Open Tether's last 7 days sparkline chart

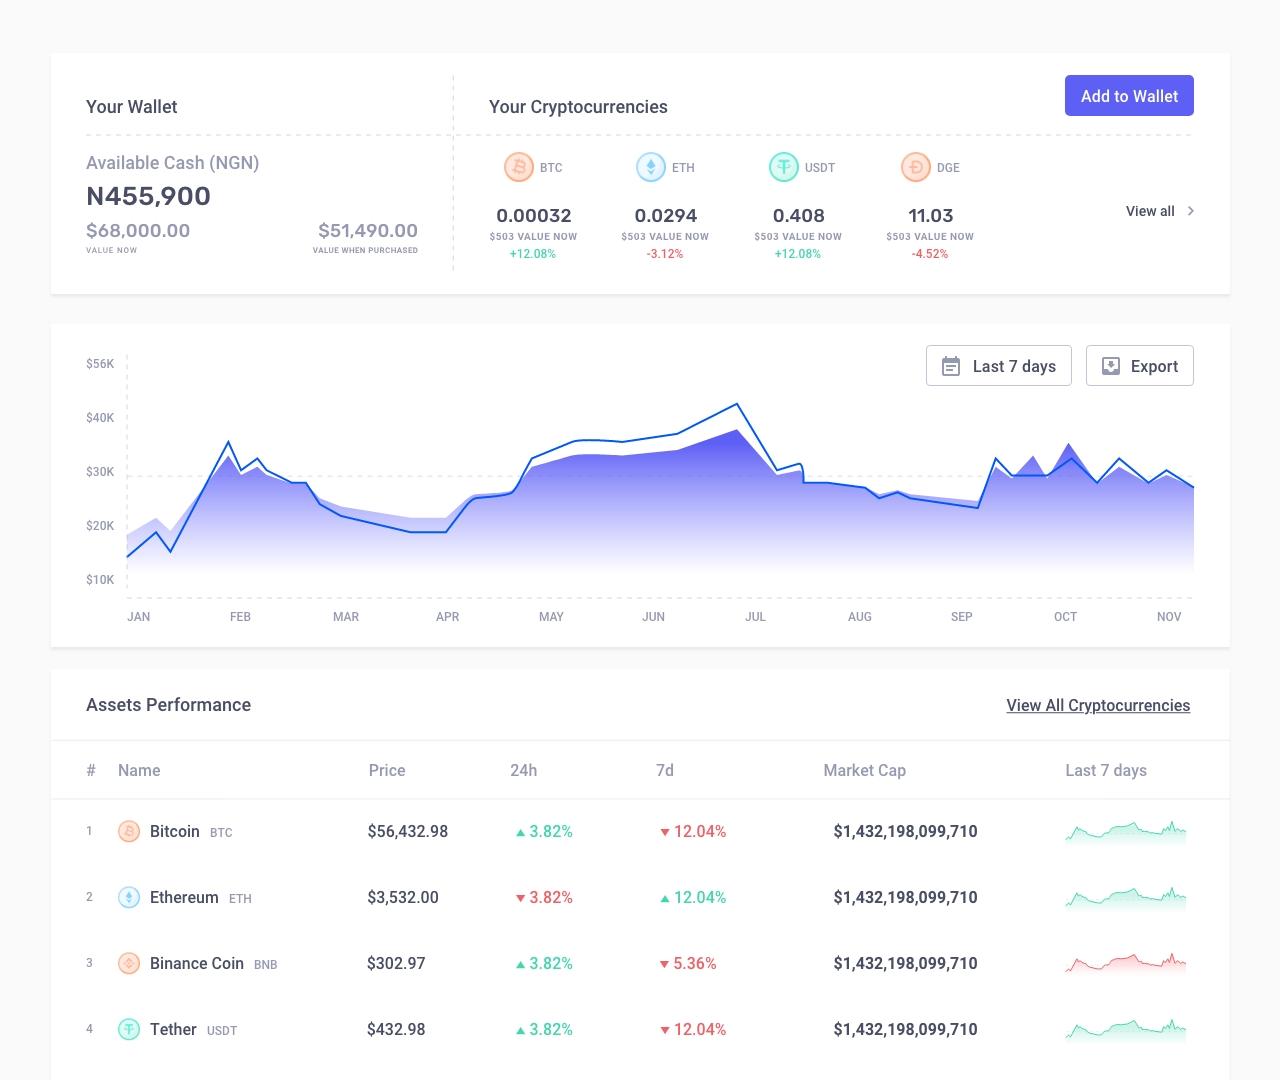1126,1030
